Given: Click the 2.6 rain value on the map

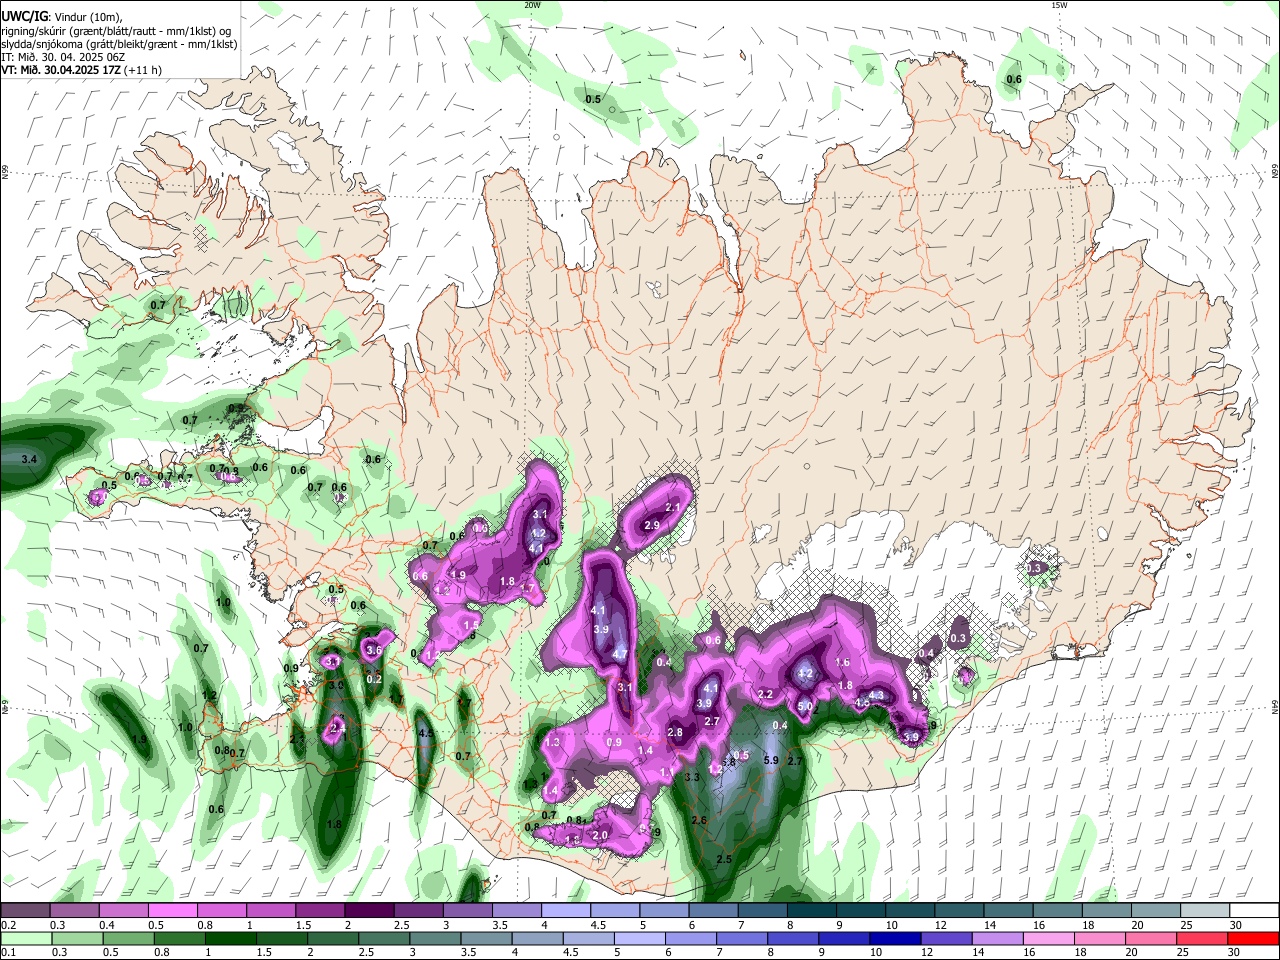Looking at the screenshot, I should coord(699,821).
